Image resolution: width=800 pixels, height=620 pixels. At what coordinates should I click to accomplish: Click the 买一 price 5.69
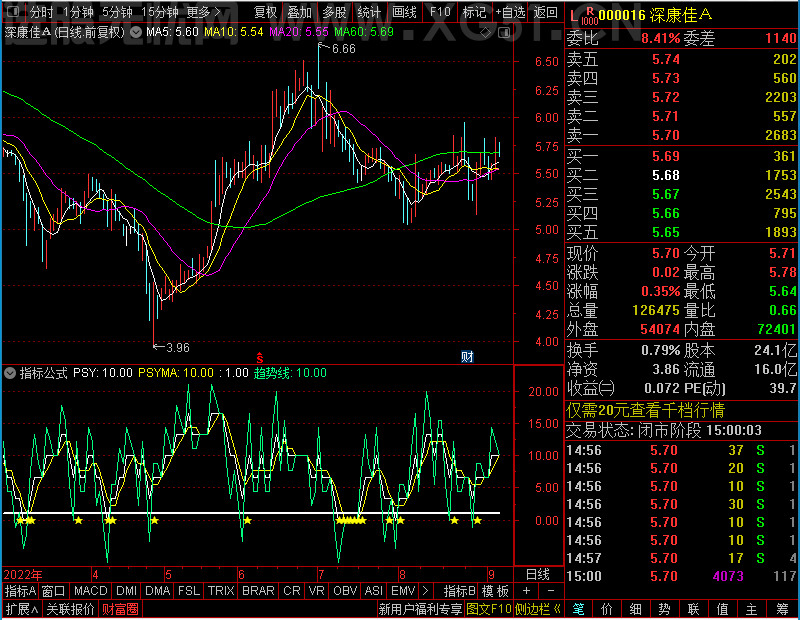click(666, 156)
